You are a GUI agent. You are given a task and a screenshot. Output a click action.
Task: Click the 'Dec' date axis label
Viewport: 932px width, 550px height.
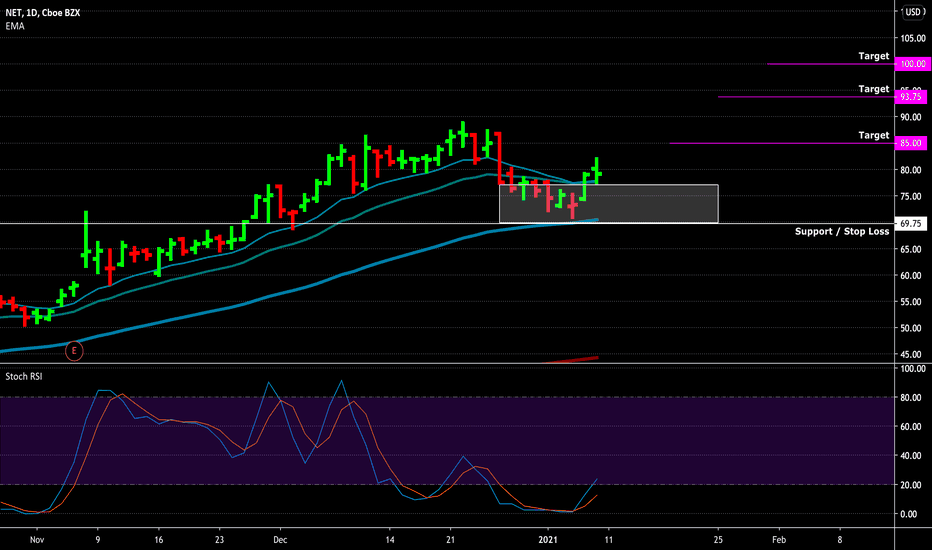280,540
